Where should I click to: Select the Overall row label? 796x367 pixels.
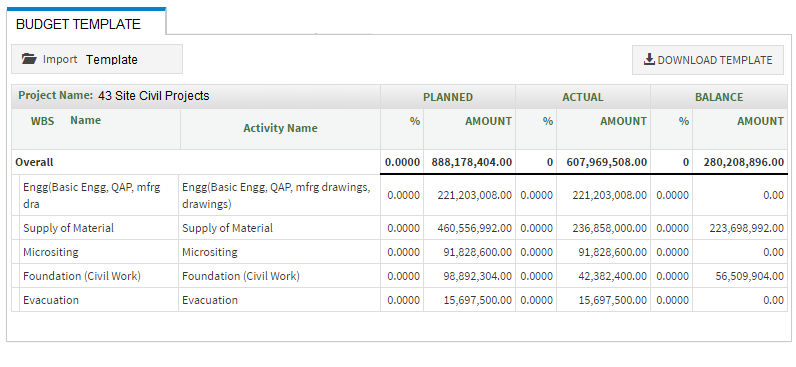point(34,162)
